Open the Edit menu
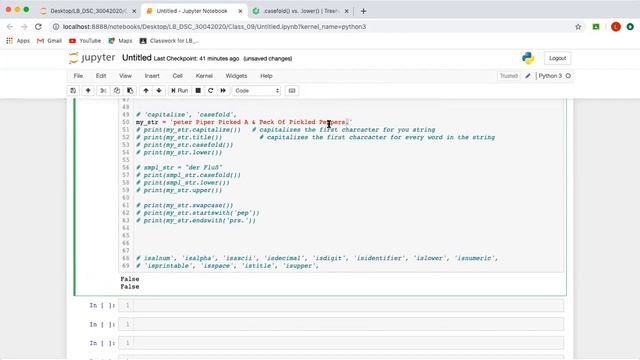 (101, 76)
